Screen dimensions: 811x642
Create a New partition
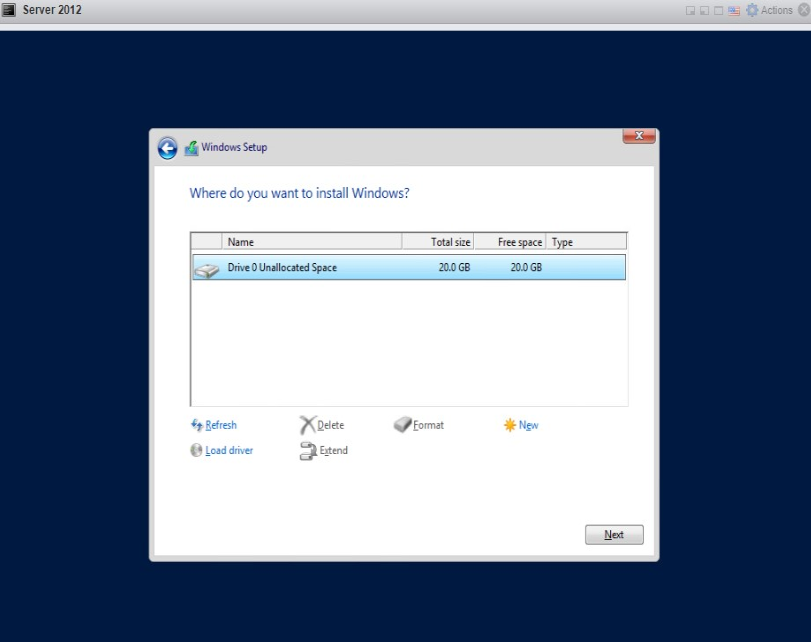[x=521, y=425]
